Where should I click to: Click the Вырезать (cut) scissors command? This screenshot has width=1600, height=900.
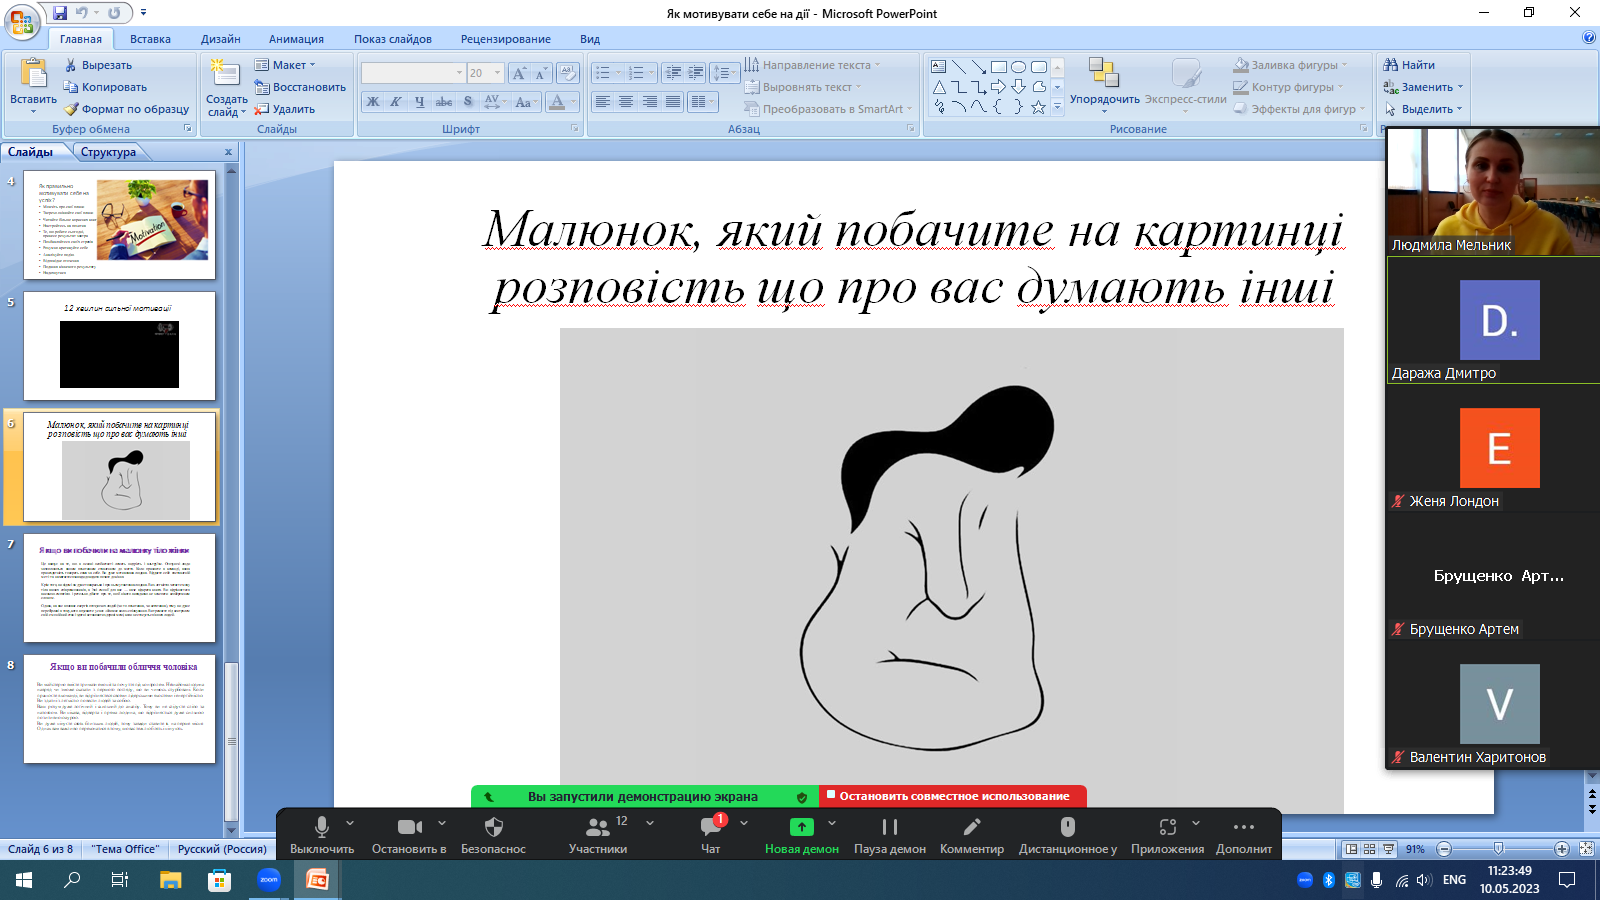point(98,65)
